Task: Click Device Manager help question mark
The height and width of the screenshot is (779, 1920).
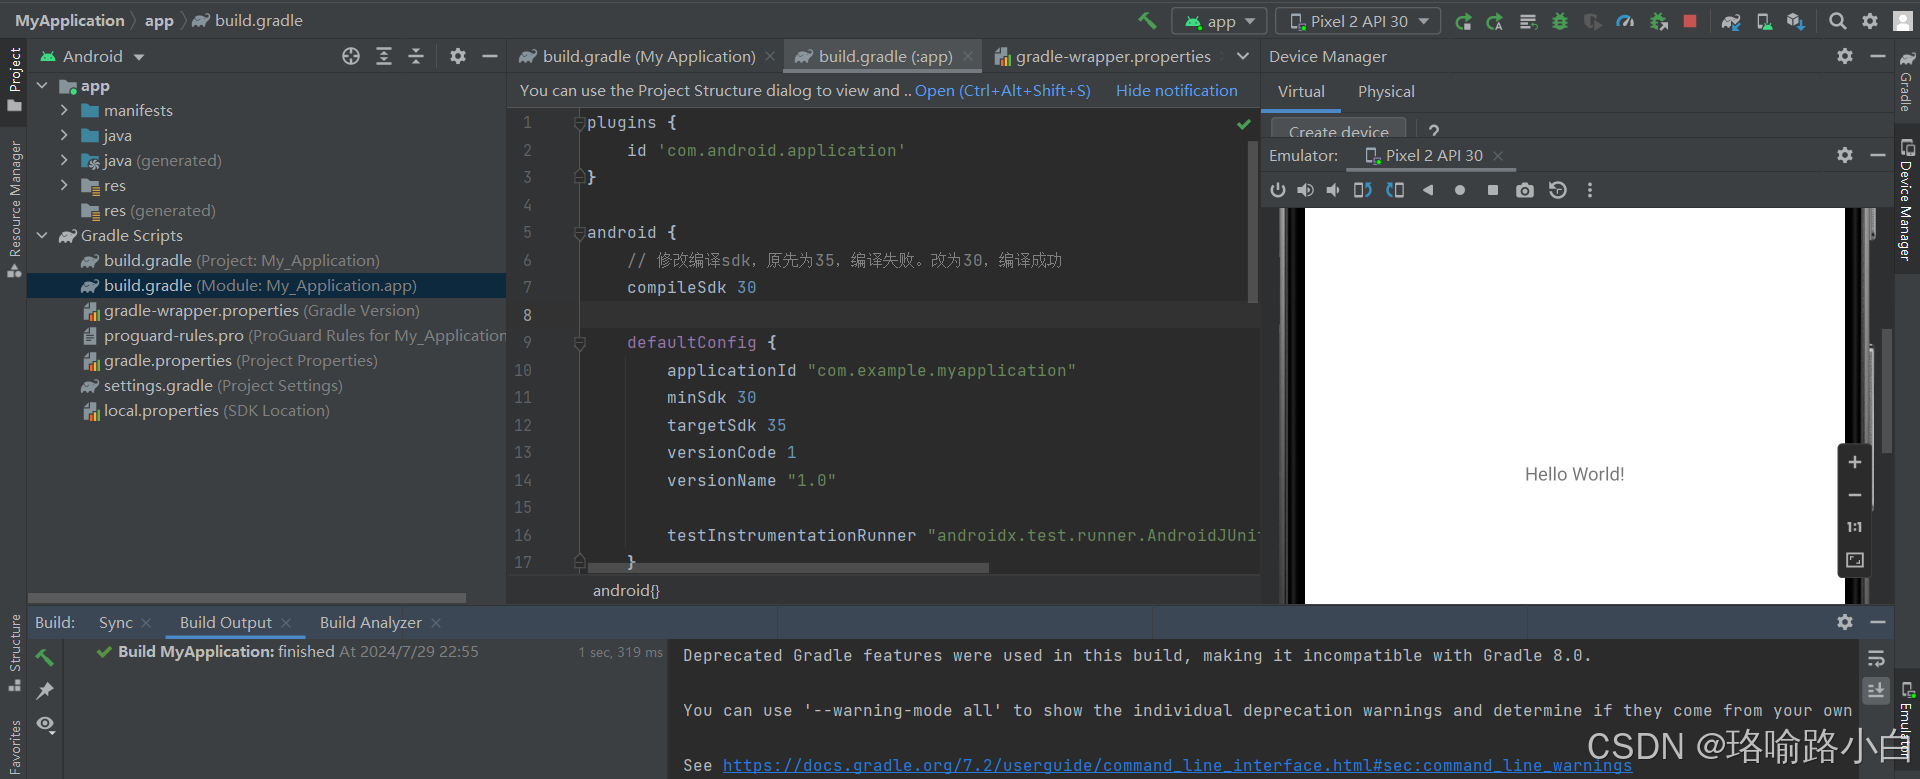Action: click(x=1434, y=131)
